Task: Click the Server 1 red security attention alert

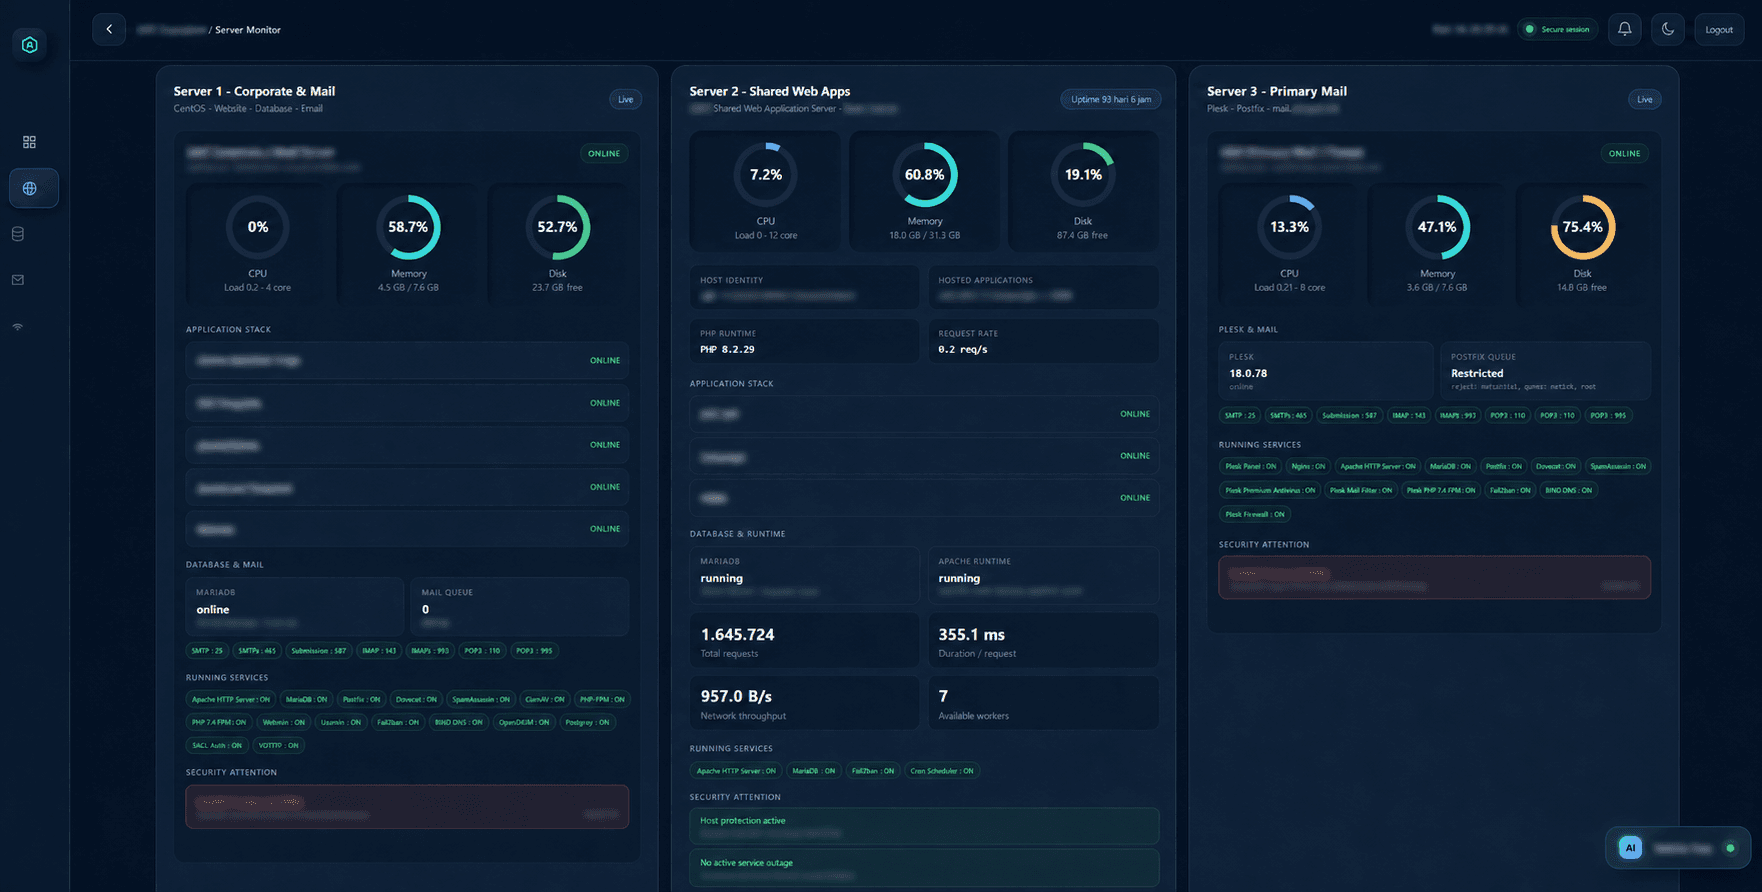Action: click(x=407, y=807)
